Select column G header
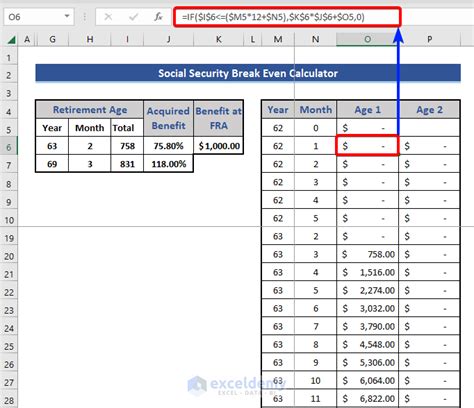This screenshot has height=408, width=474. click(52, 39)
